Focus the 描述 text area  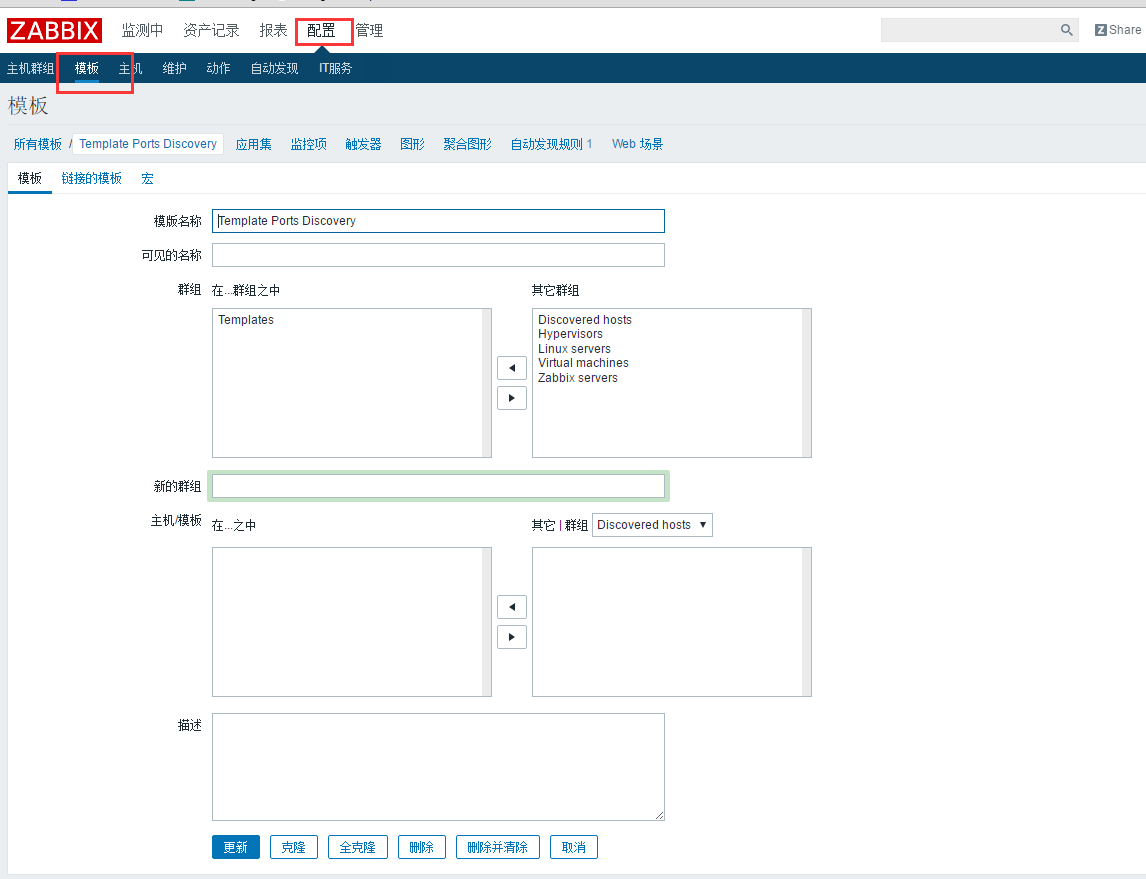[x=439, y=767]
